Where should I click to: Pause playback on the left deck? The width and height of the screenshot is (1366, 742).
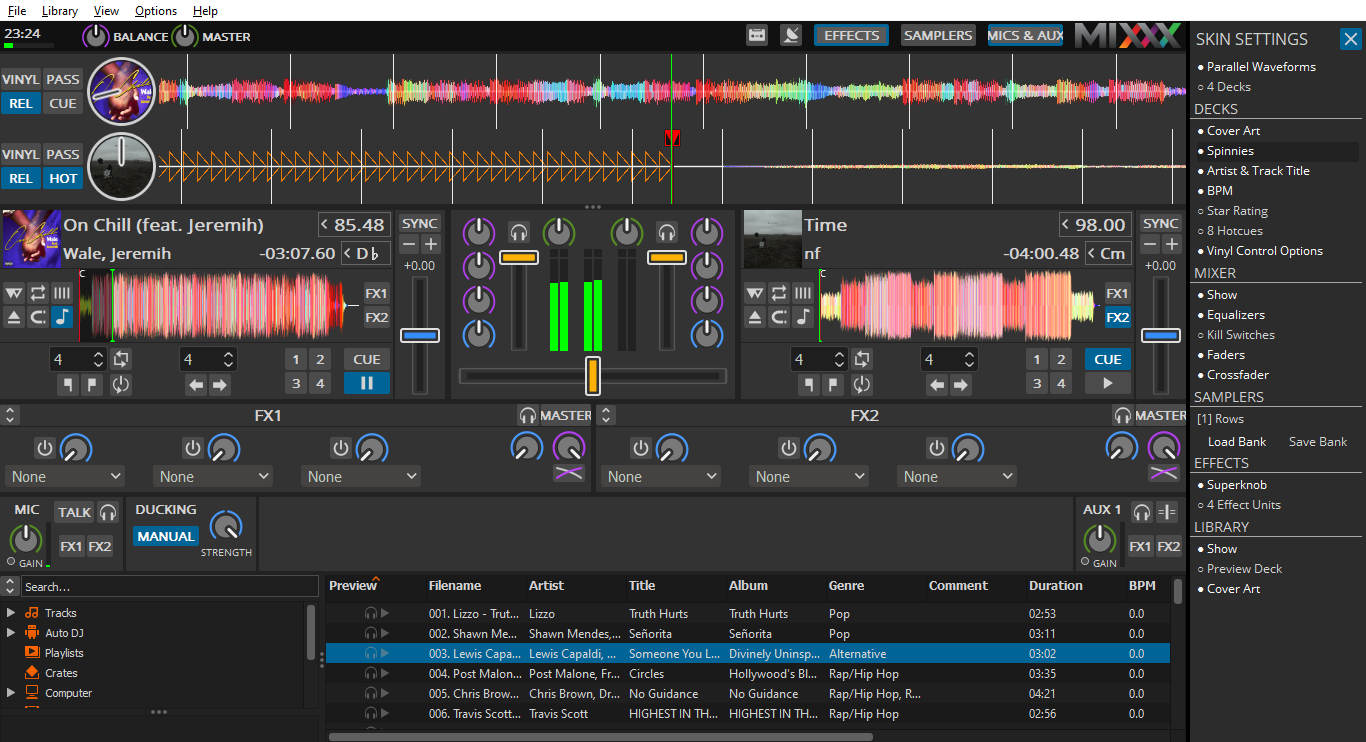click(x=367, y=383)
